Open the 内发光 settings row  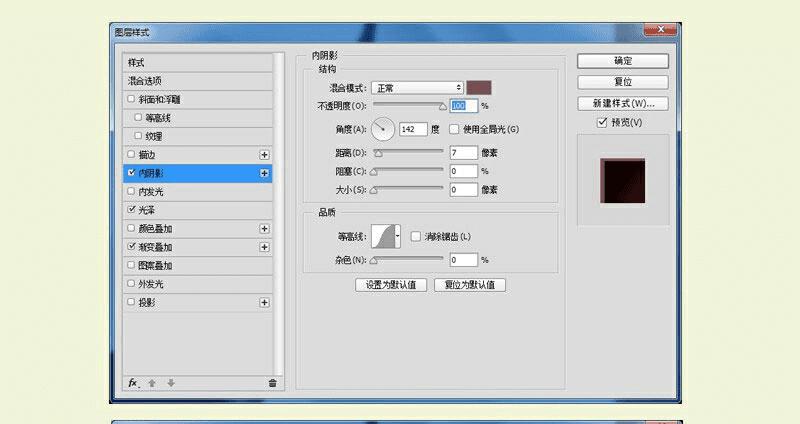[x=198, y=192]
